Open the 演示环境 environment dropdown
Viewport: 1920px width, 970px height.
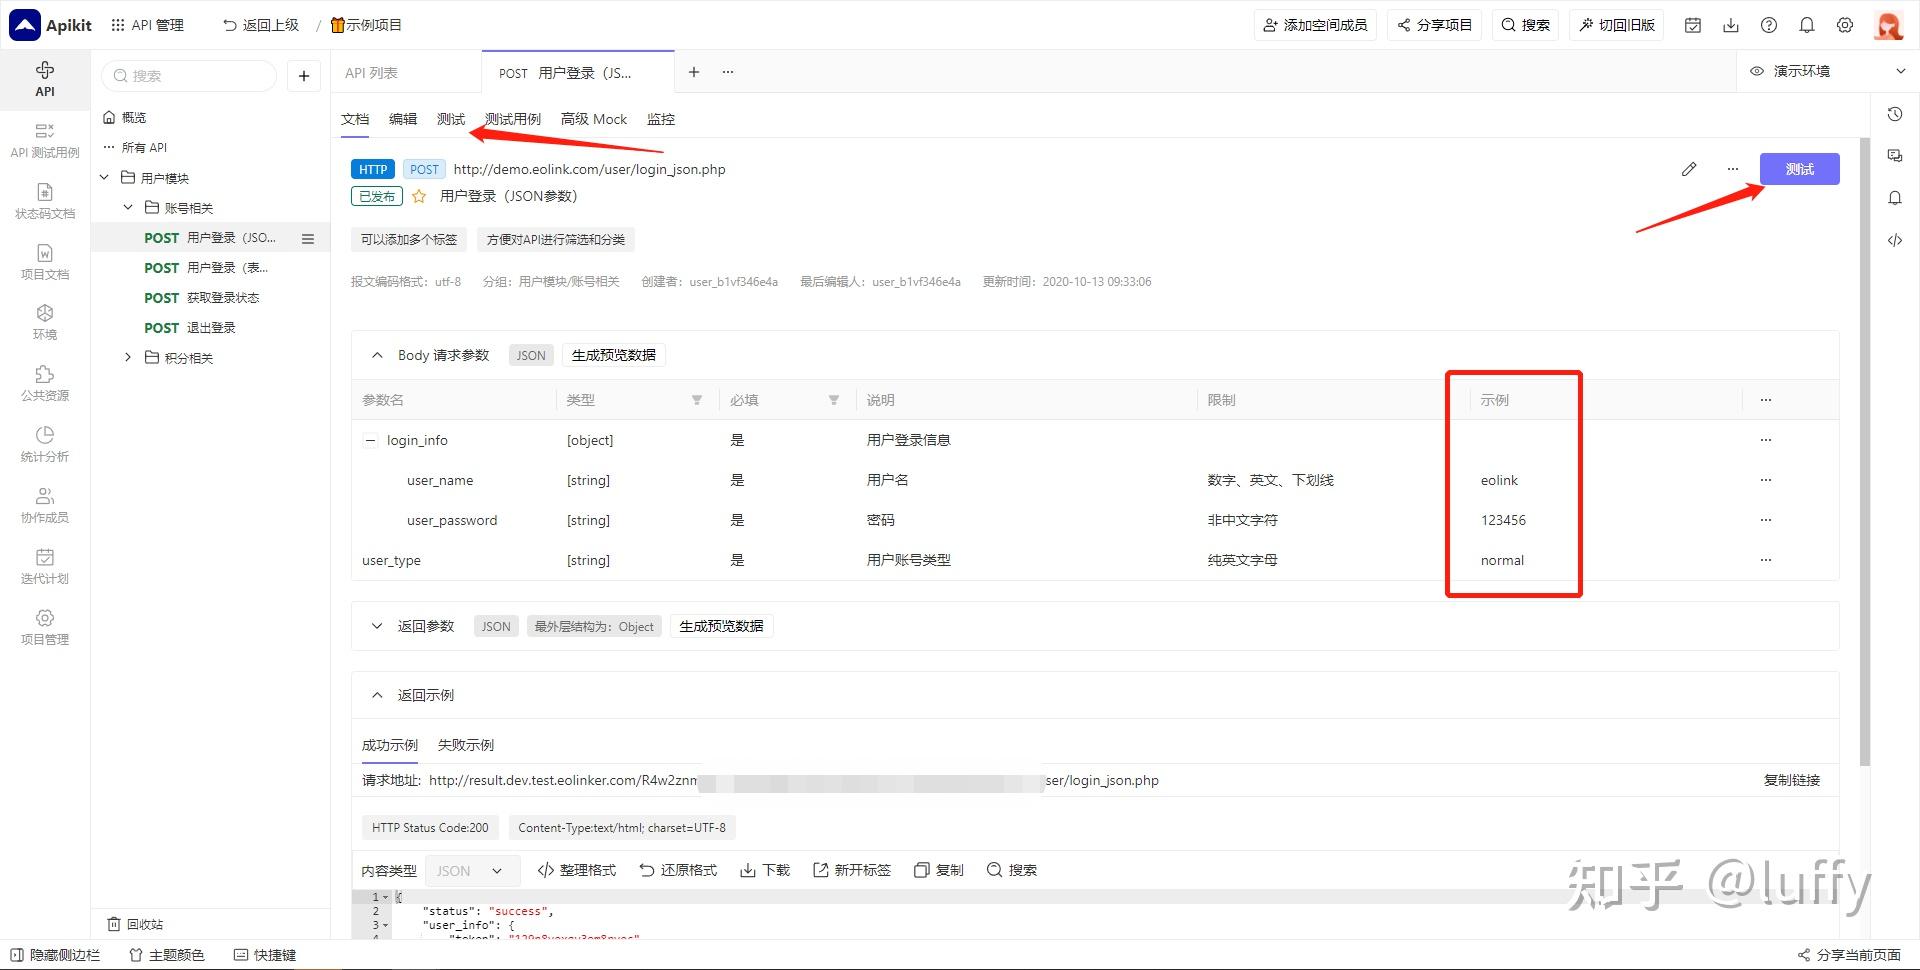point(1828,71)
